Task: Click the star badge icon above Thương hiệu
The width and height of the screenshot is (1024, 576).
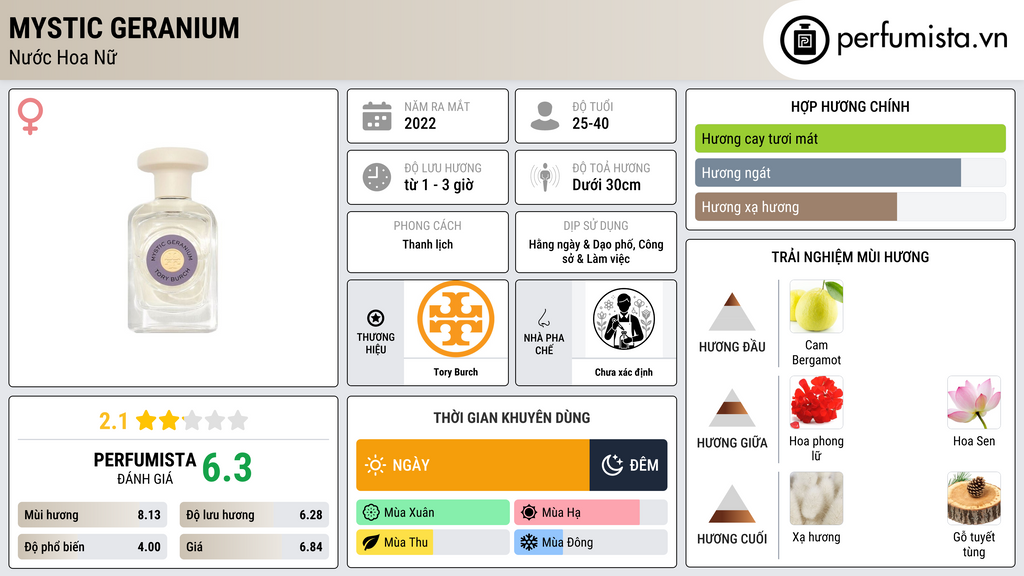Action: tap(376, 318)
